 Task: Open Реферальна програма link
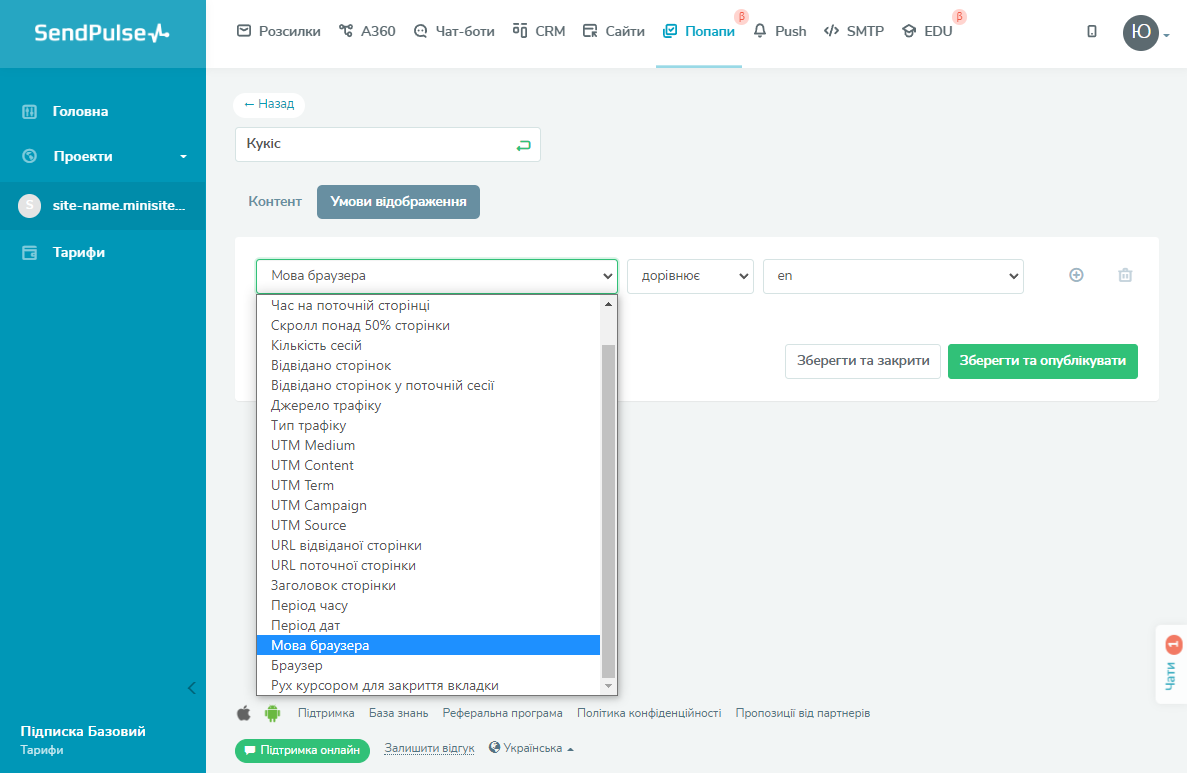coord(503,713)
